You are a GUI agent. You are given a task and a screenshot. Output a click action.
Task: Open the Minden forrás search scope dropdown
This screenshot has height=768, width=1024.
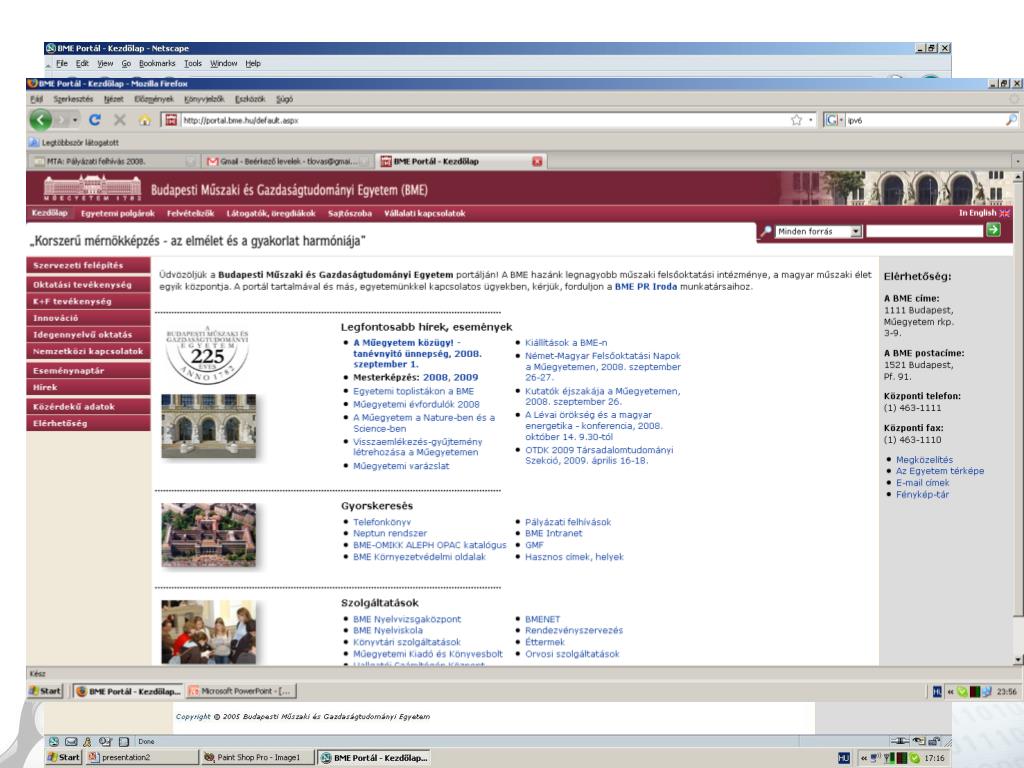click(818, 231)
